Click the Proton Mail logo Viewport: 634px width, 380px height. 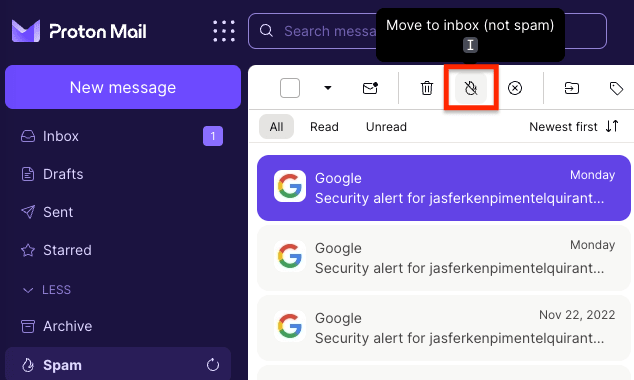tap(79, 31)
